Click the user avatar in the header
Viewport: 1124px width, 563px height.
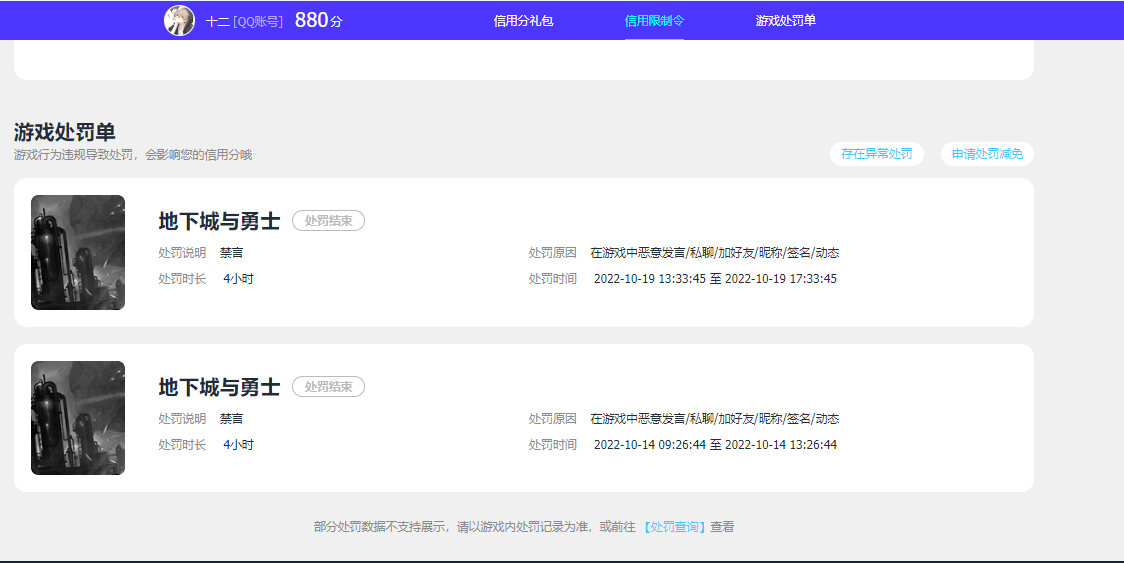[179, 20]
